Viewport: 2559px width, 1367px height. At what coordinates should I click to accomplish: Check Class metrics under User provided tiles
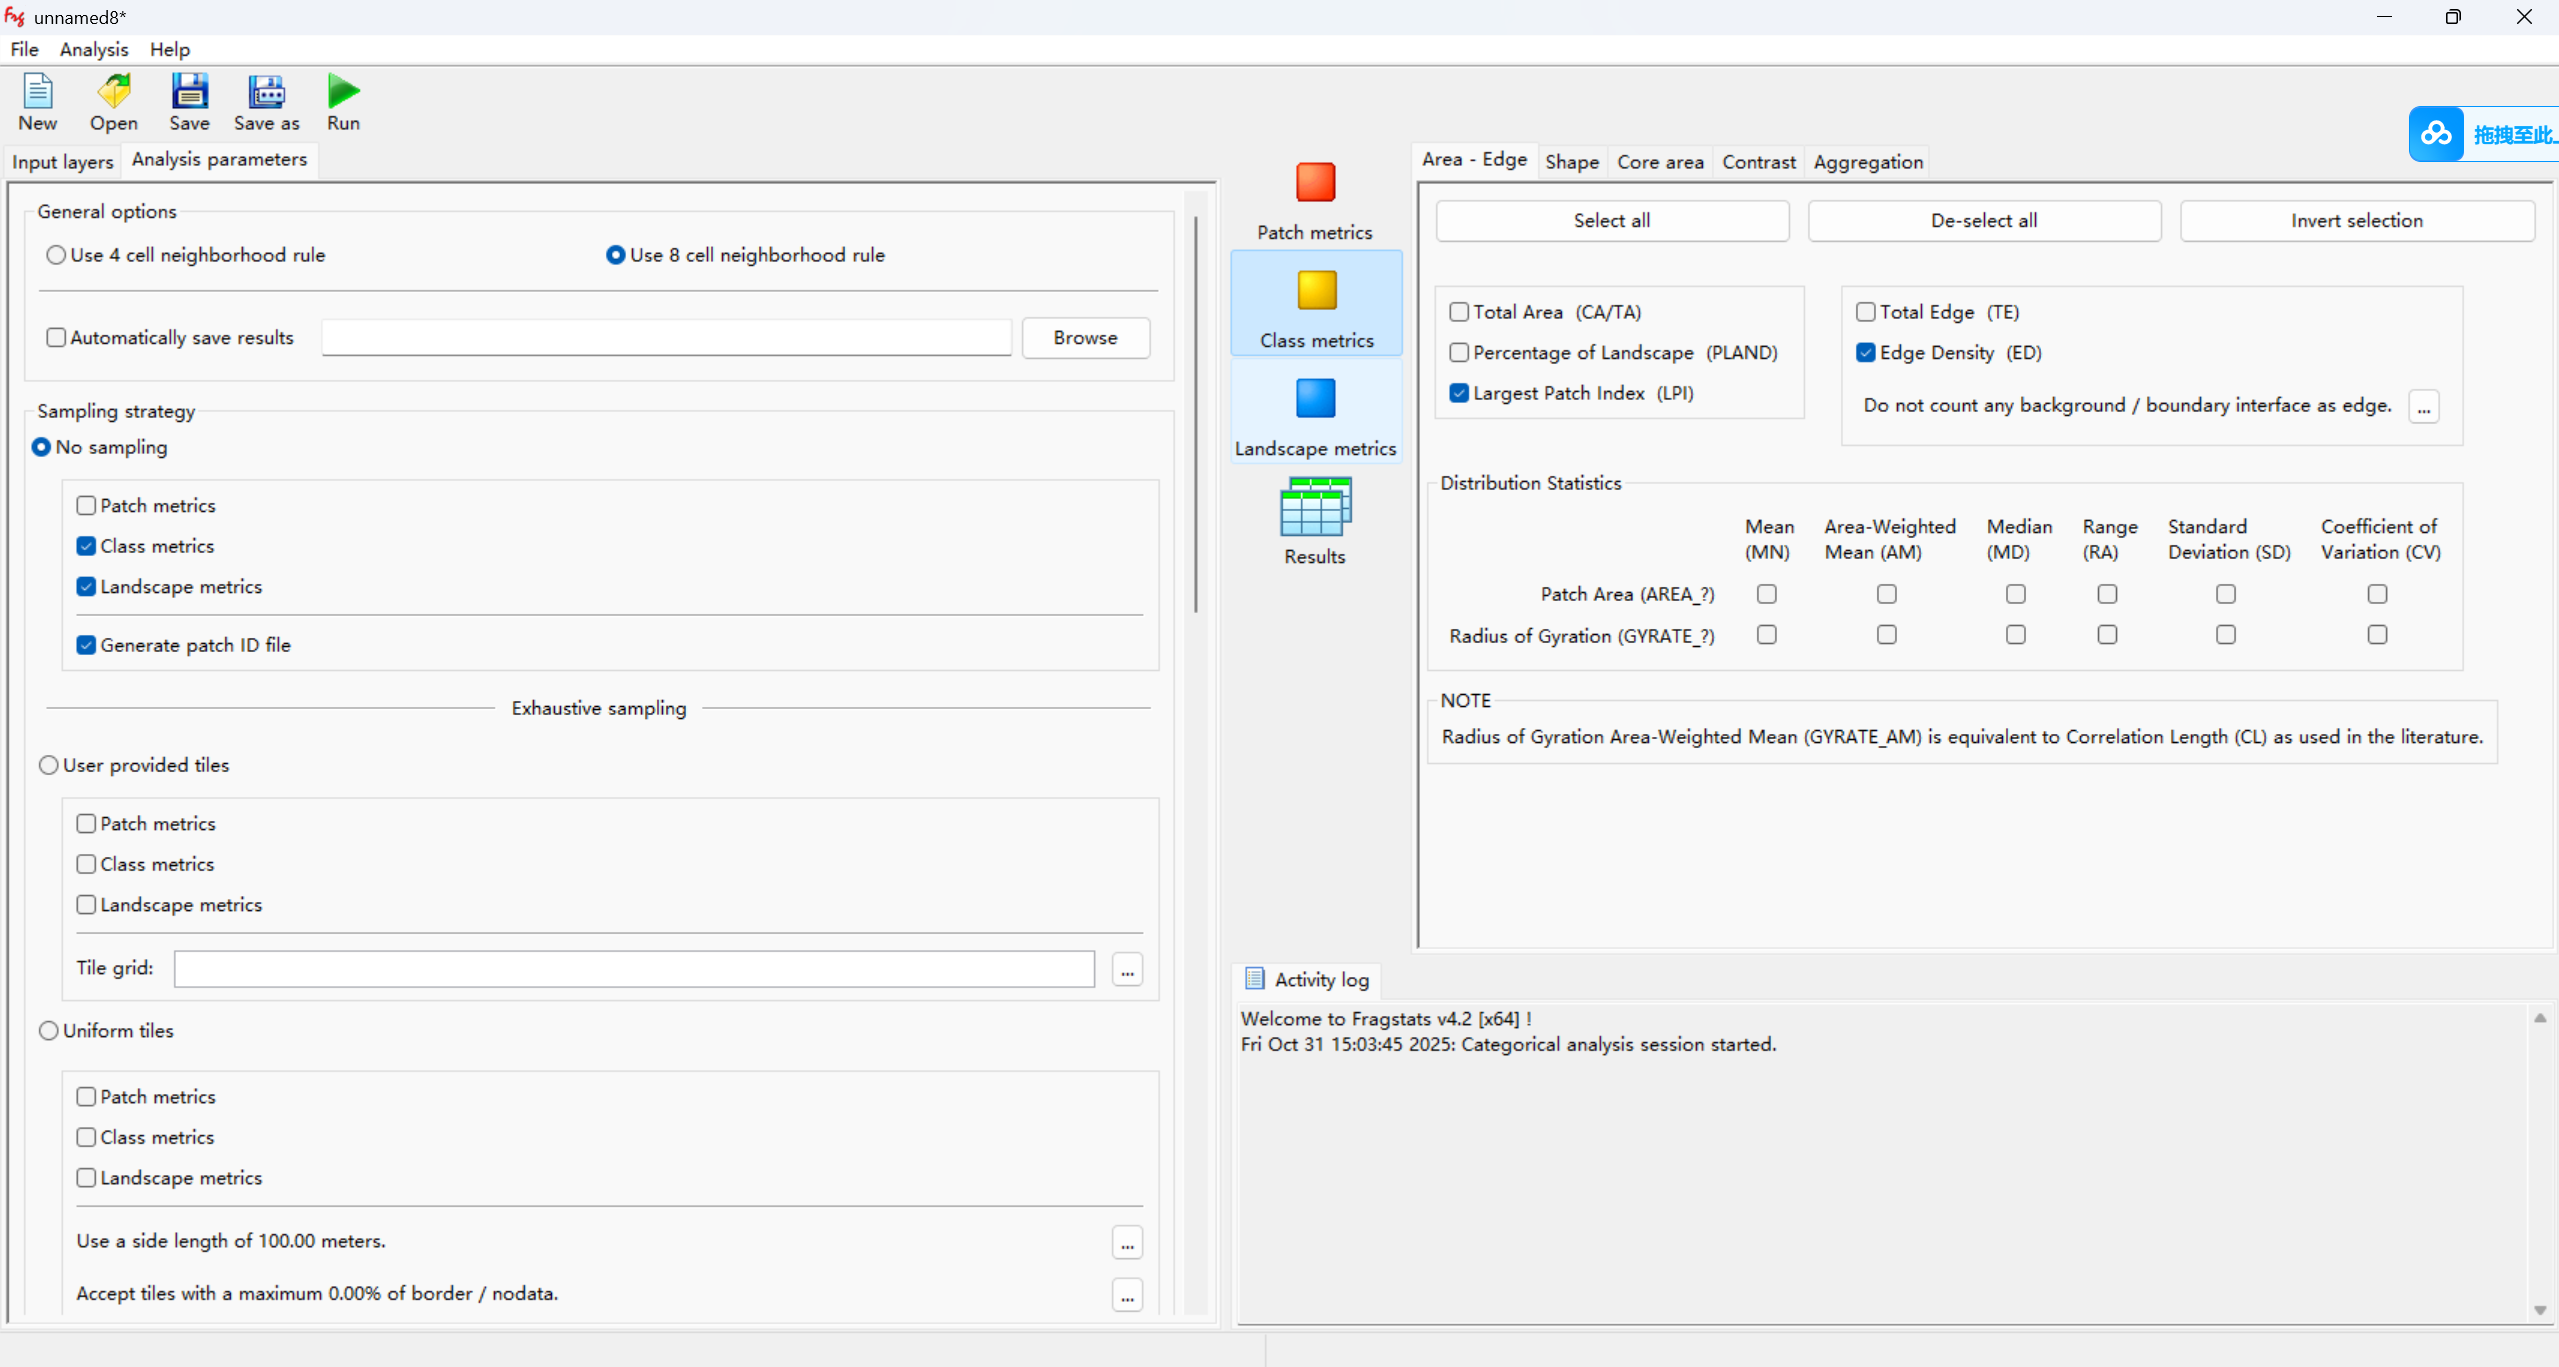pyautogui.click(x=86, y=864)
